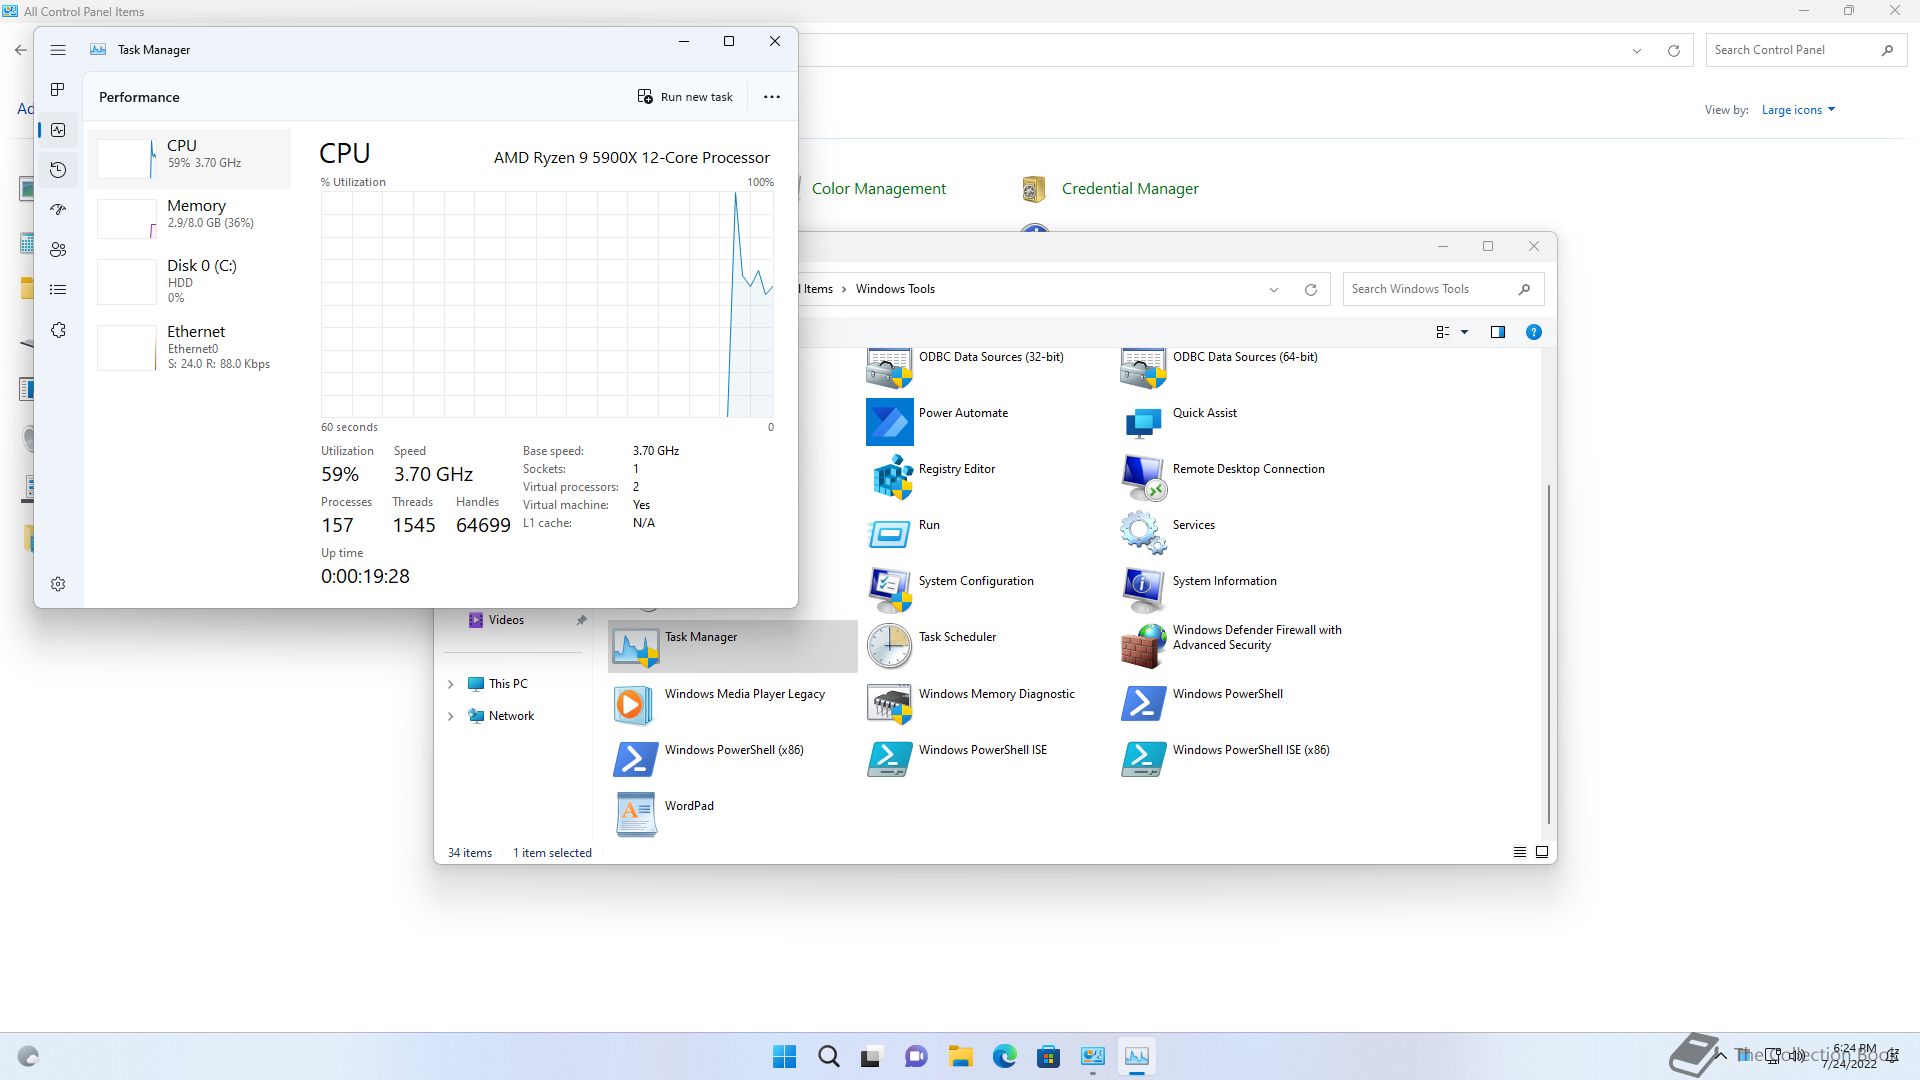Select Ethernet performance entry
The height and width of the screenshot is (1080, 1920).
pos(189,347)
